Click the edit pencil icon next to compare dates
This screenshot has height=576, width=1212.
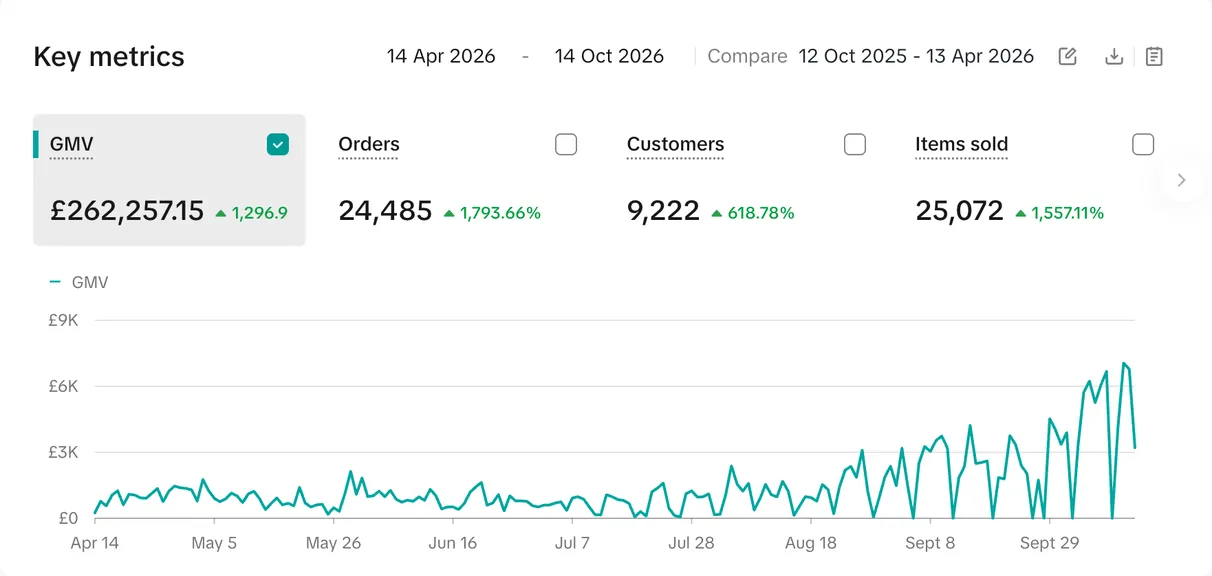coord(1068,56)
